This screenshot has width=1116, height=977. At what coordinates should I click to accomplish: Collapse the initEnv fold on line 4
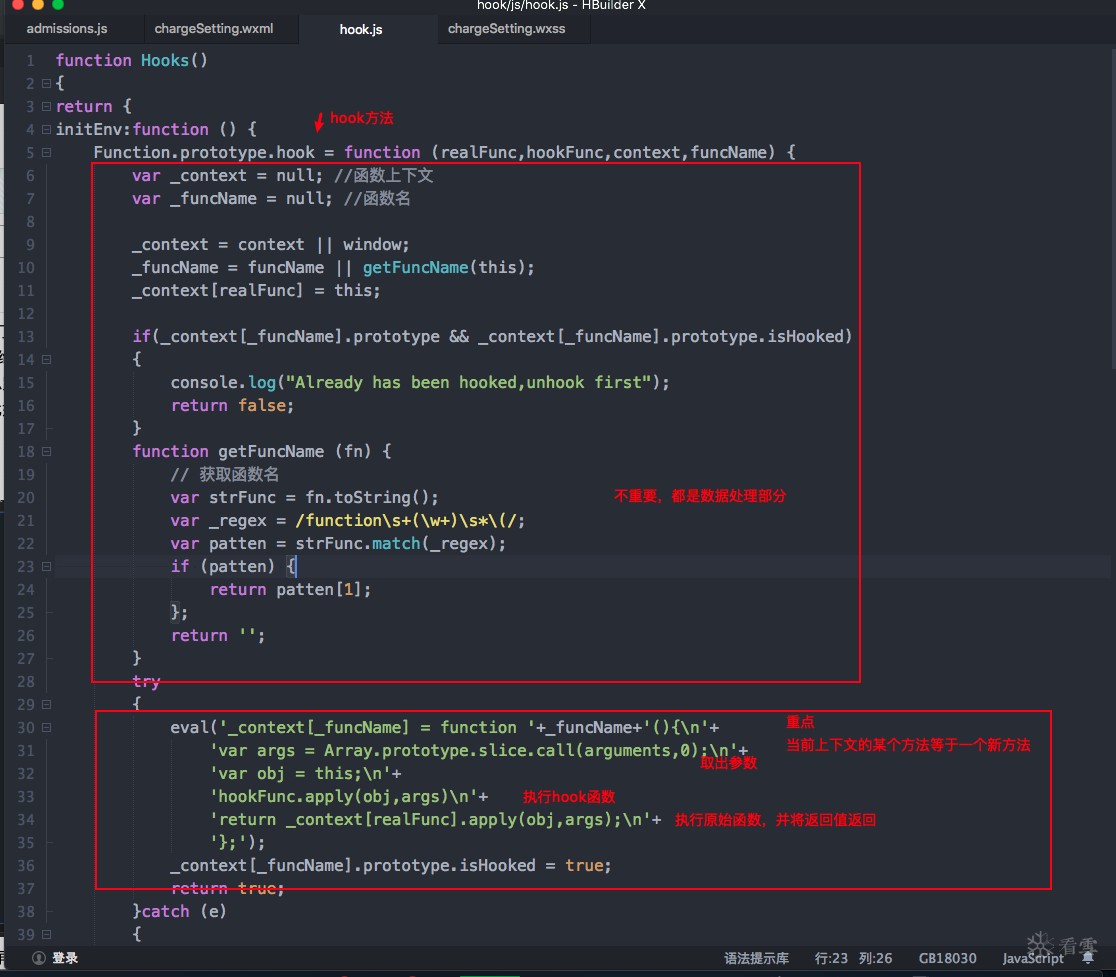pyautogui.click(x=46, y=129)
